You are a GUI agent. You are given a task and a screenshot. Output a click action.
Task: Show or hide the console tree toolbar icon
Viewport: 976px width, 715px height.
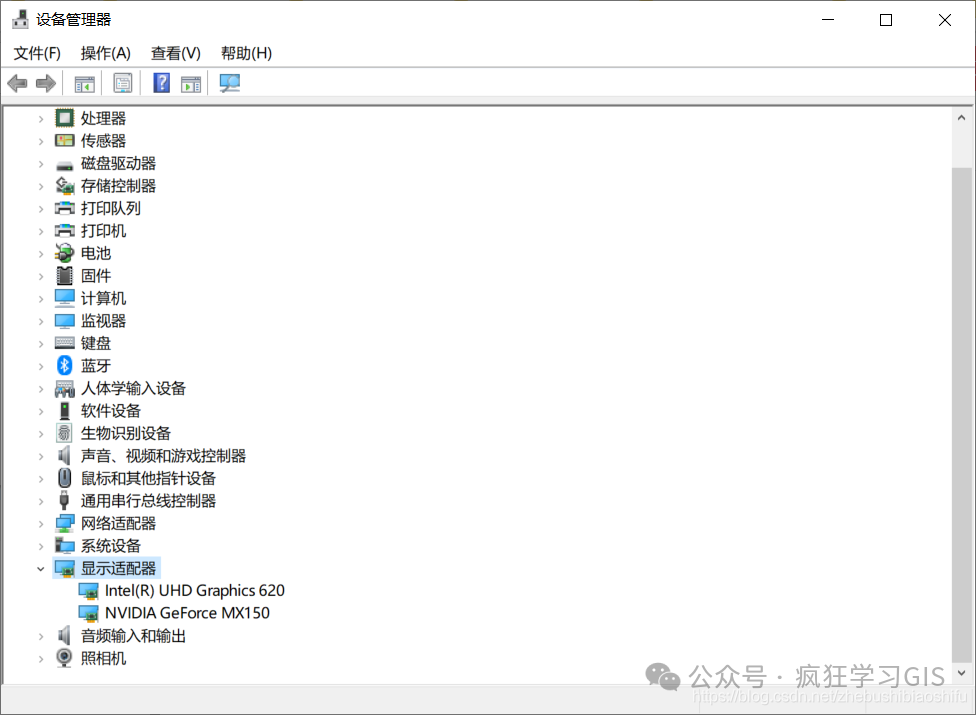(84, 83)
